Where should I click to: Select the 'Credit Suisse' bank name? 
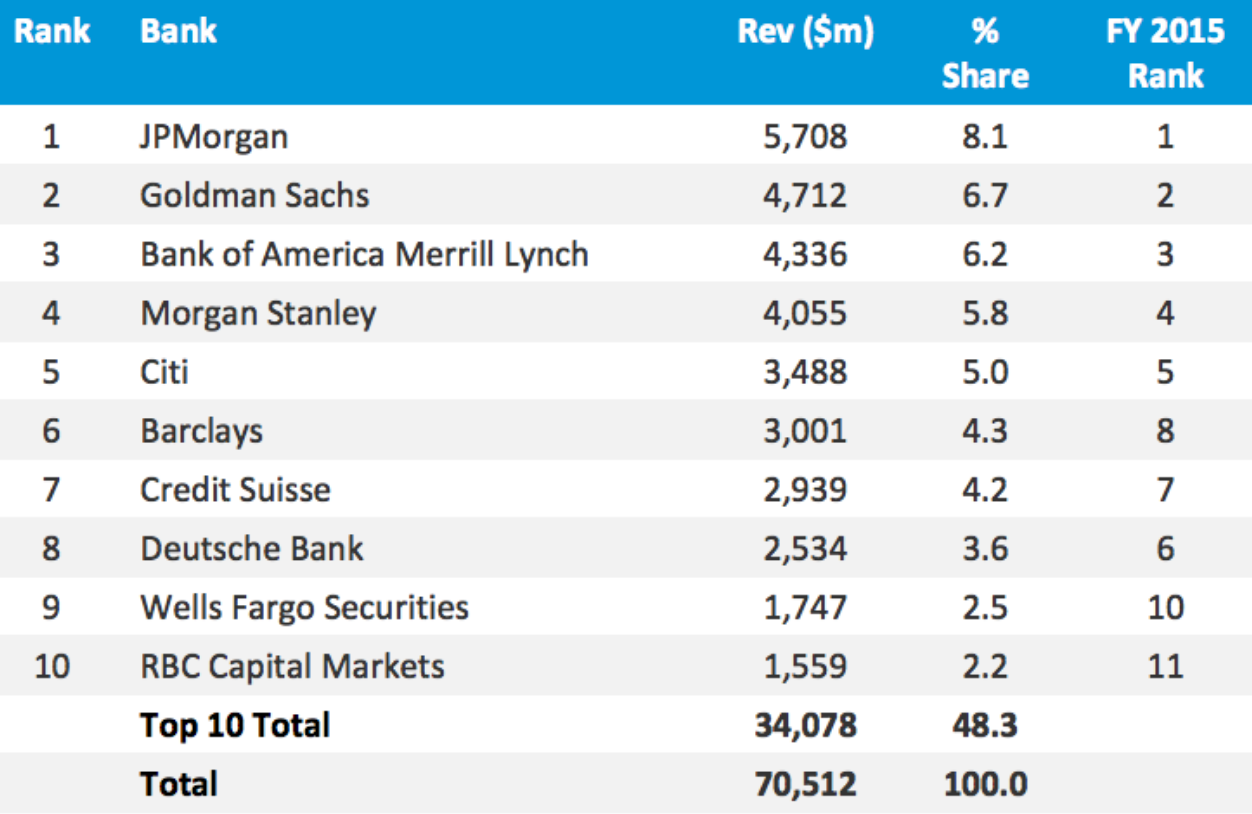pos(236,490)
